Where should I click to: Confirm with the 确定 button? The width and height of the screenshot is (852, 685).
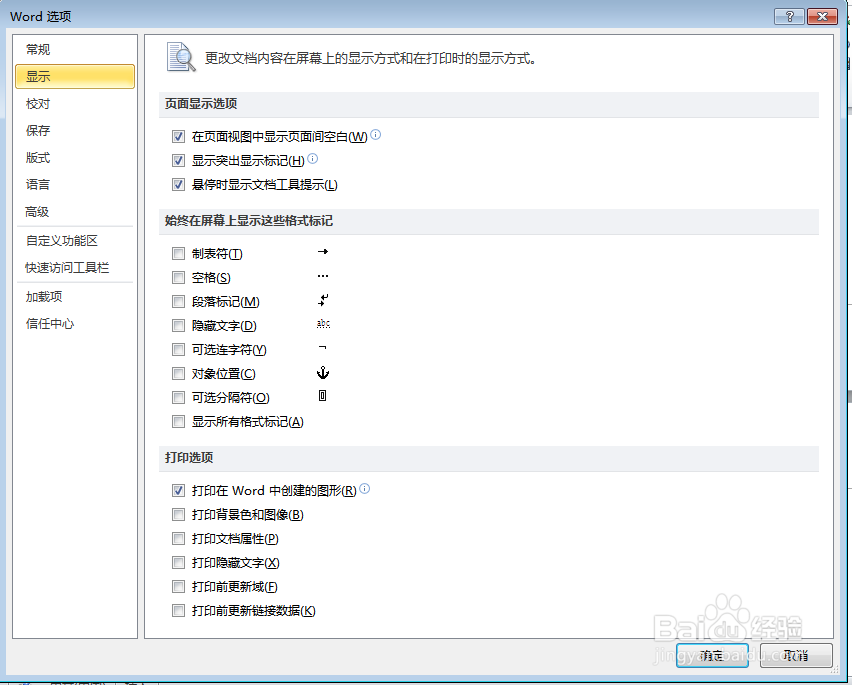pyautogui.click(x=712, y=656)
